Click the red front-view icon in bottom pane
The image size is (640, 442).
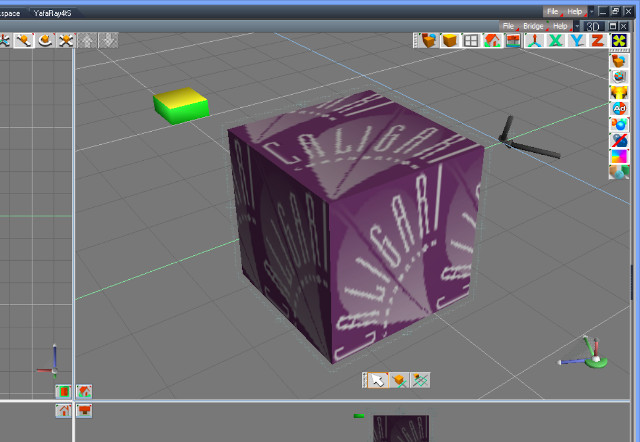tap(84, 411)
